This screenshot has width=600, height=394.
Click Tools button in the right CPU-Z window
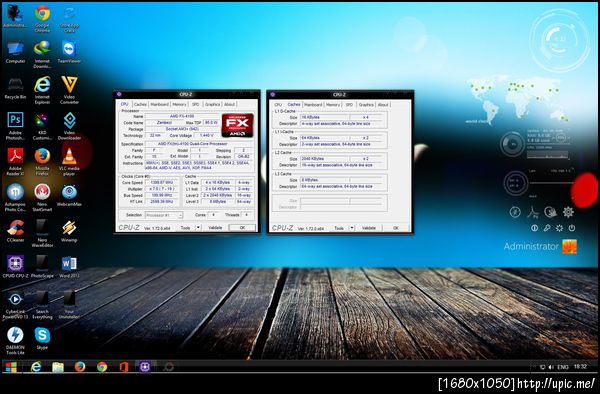[x=339, y=228]
